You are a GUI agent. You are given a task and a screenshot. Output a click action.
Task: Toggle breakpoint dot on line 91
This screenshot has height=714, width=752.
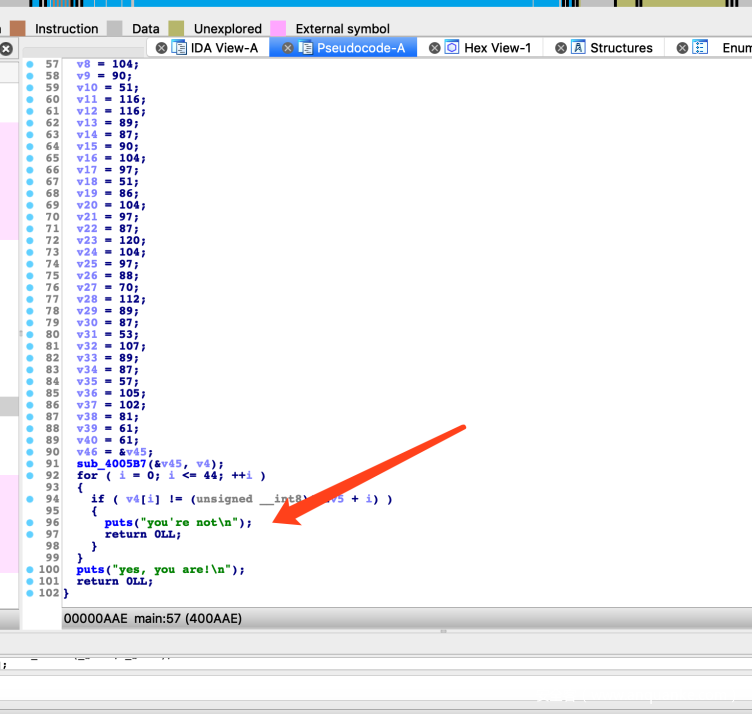tap(30, 463)
